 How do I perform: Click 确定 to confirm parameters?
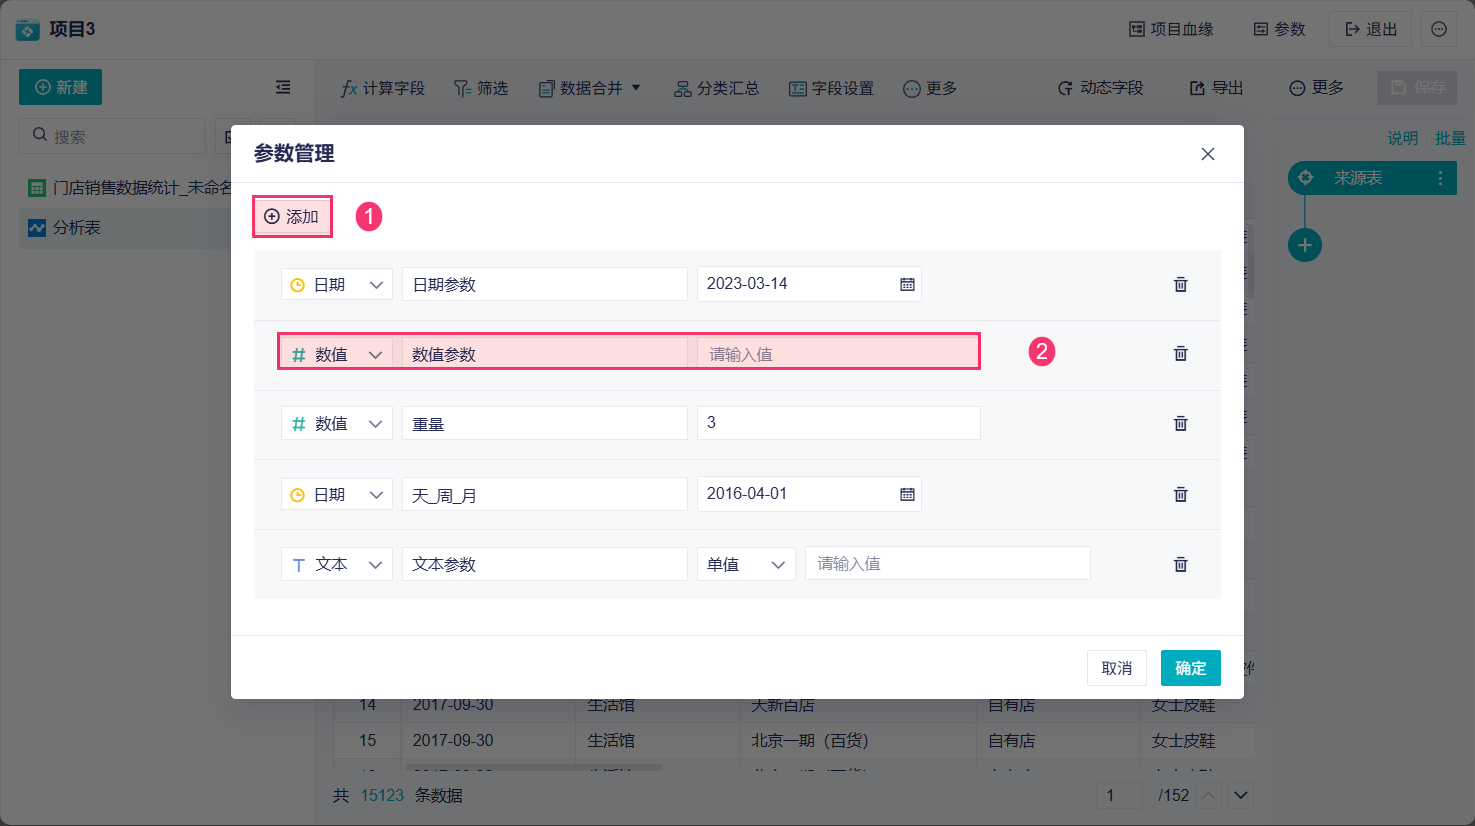pos(1190,668)
